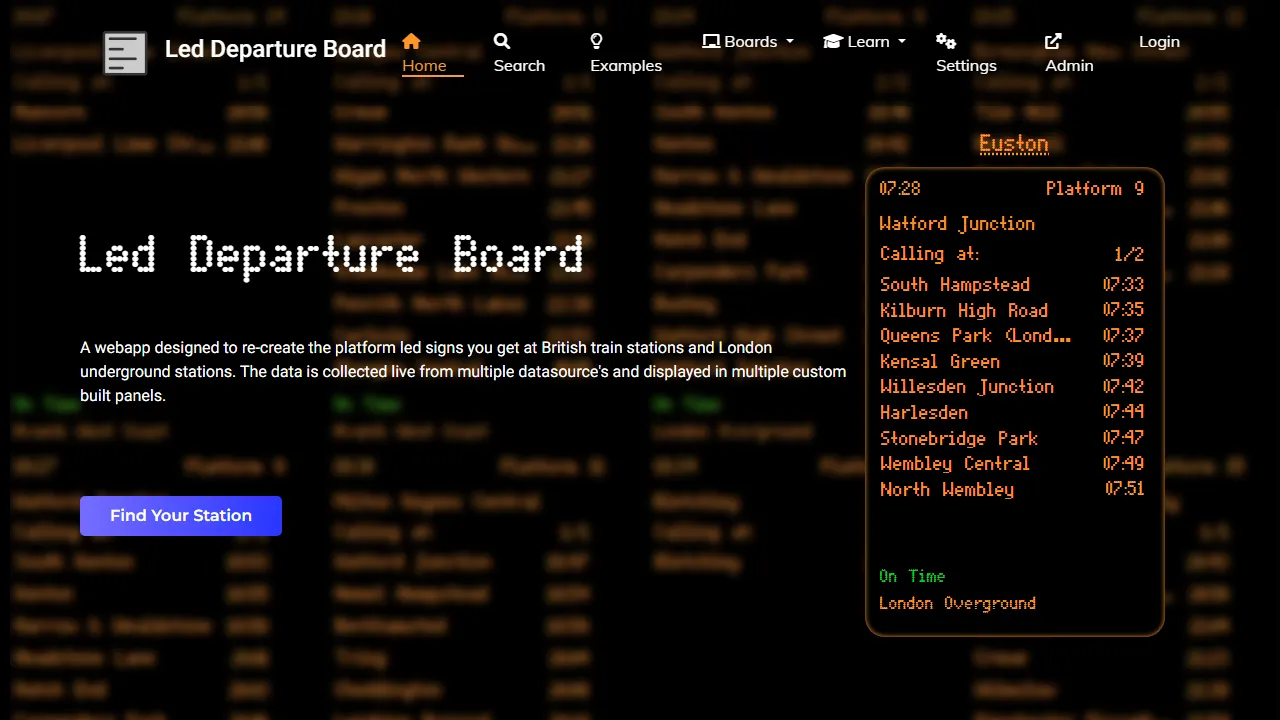Click Login in the navigation bar
The height and width of the screenshot is (720, 1280).
click(1159, 41)
